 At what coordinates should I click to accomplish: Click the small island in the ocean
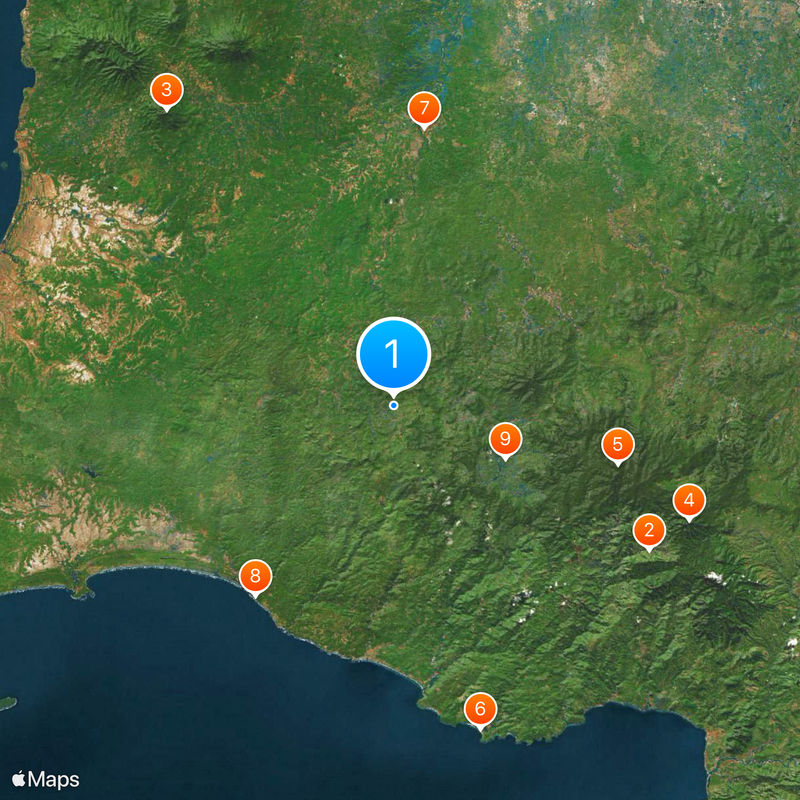pos(7,704)
